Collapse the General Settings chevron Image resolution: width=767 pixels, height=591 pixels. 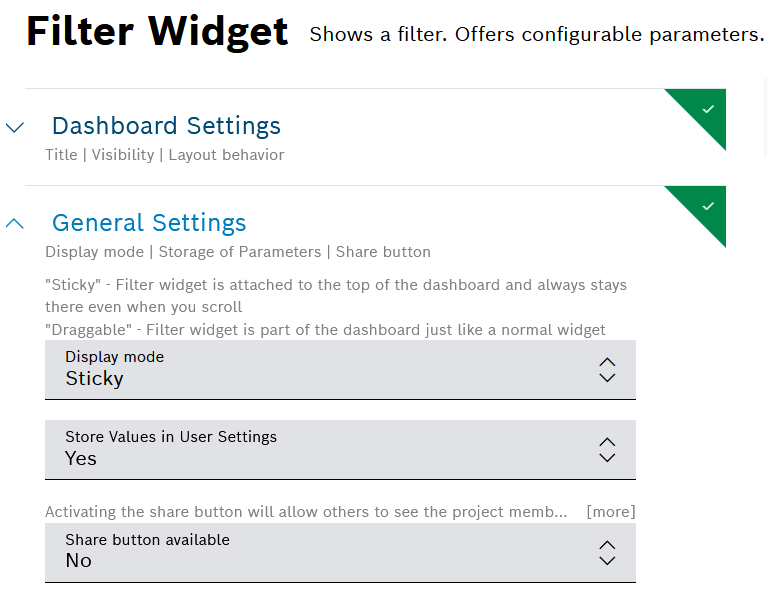click(x=15, y=224)
